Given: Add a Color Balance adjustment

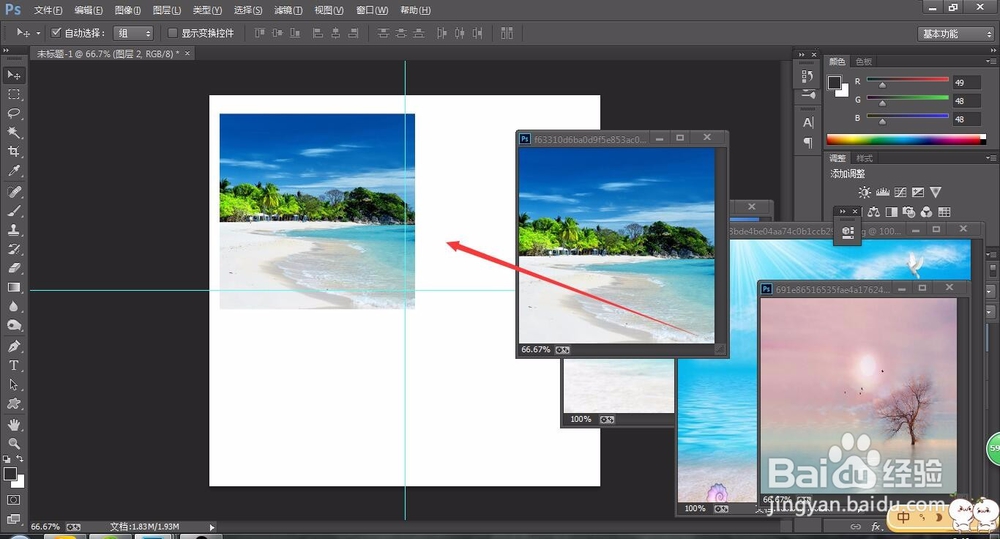Looking at the screenshot, I should point(874,212).
